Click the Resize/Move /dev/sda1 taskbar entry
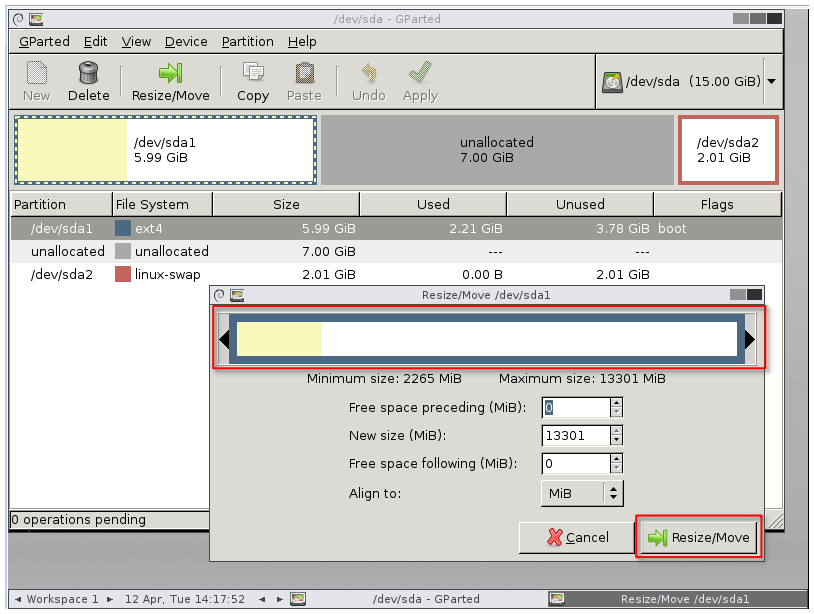This screenshot has width=814, height=614. click(x=676, y=599)
